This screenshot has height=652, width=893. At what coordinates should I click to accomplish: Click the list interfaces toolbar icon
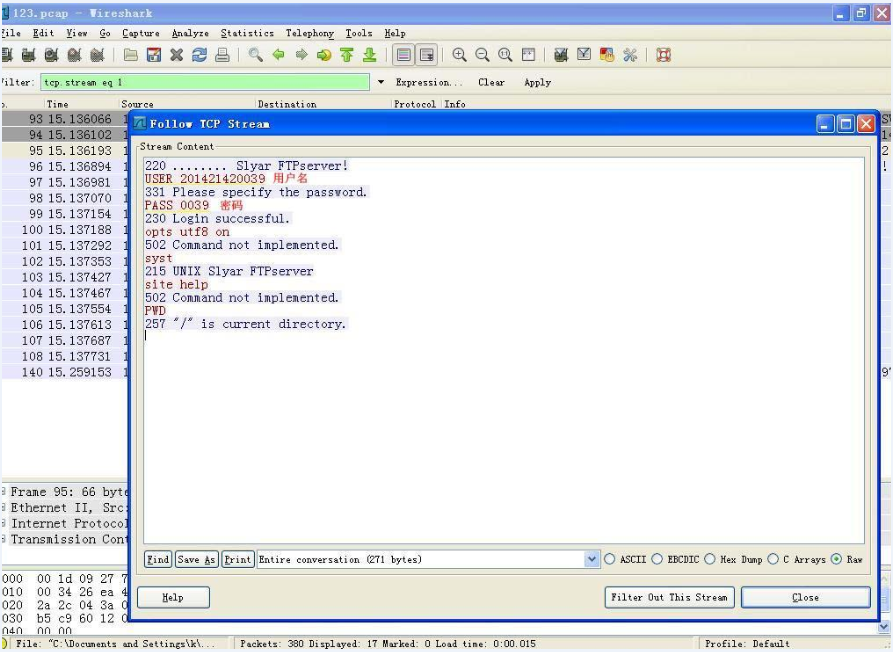[7, 55]
